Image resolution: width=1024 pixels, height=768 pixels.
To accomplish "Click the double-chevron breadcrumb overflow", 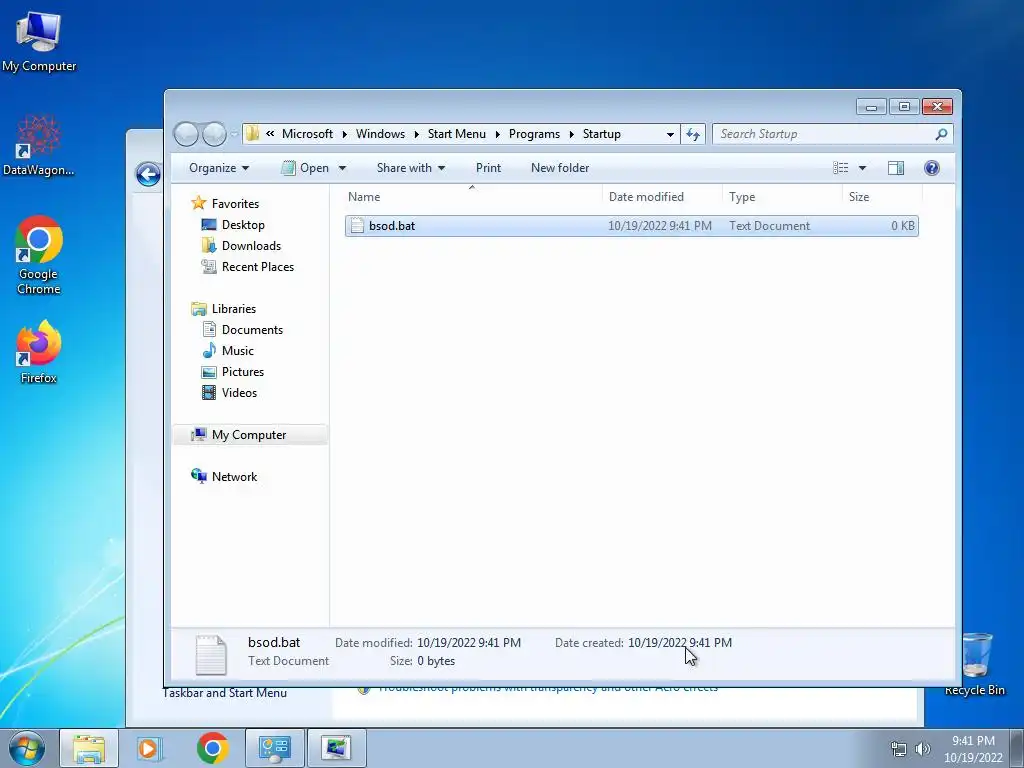I will click(270, 134).
